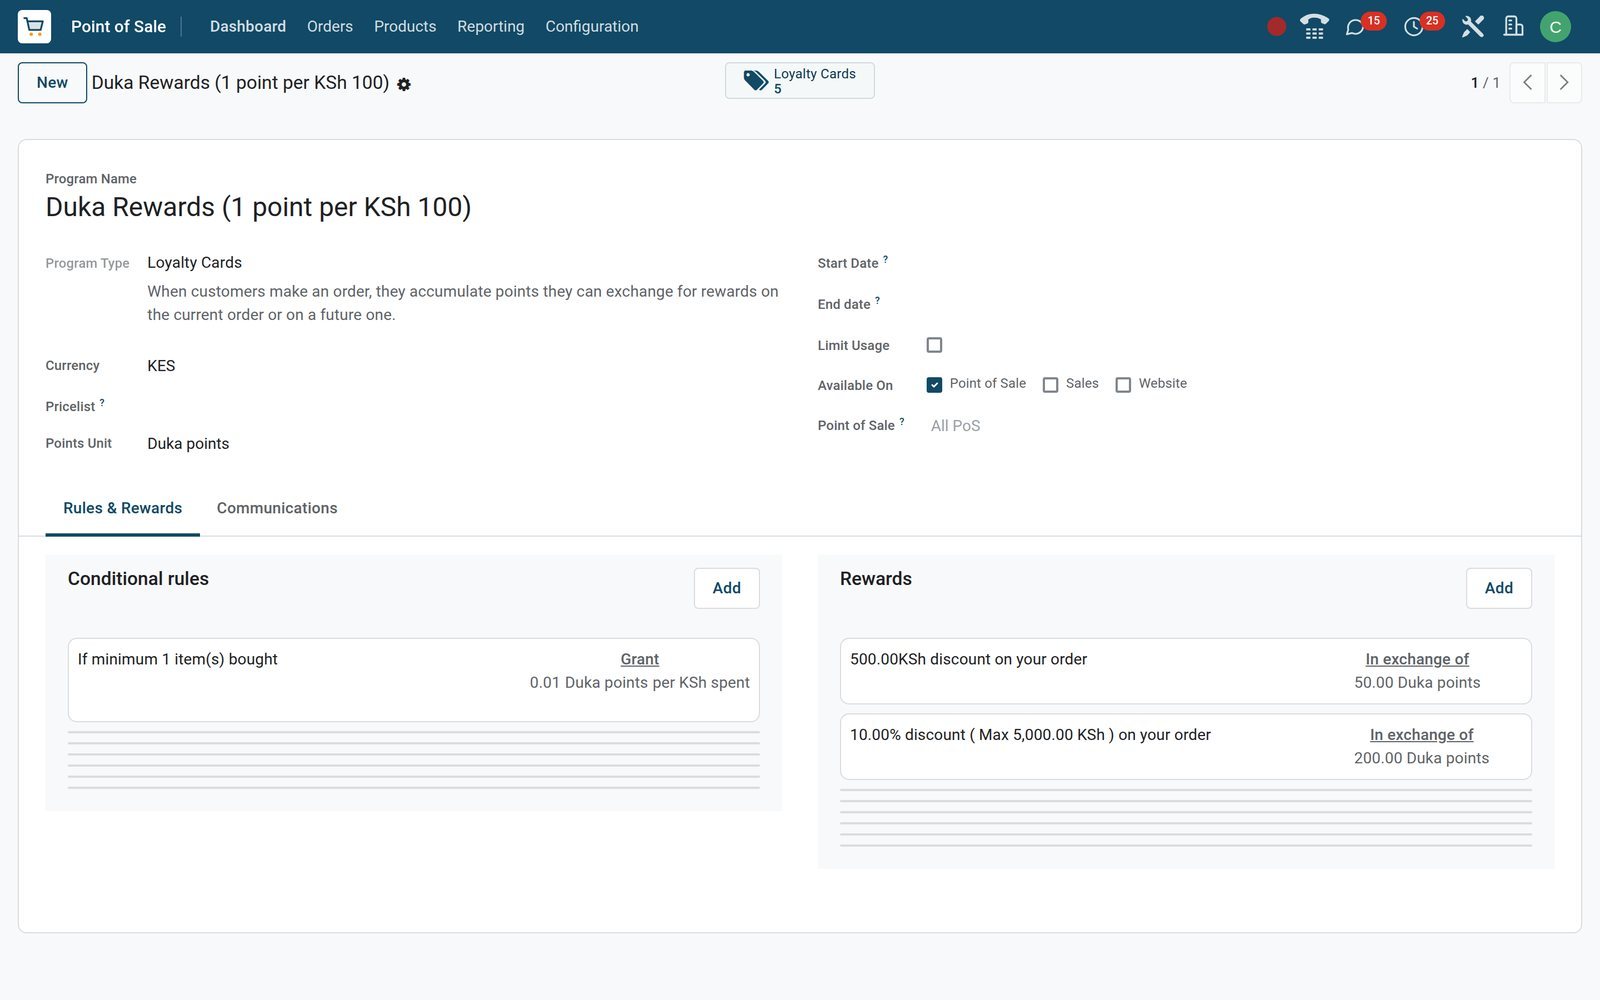The width and height of the screenshot is (1600, 1000).
Task: Open the empty Pricelist dropdown field
Action: coord(463,406)
